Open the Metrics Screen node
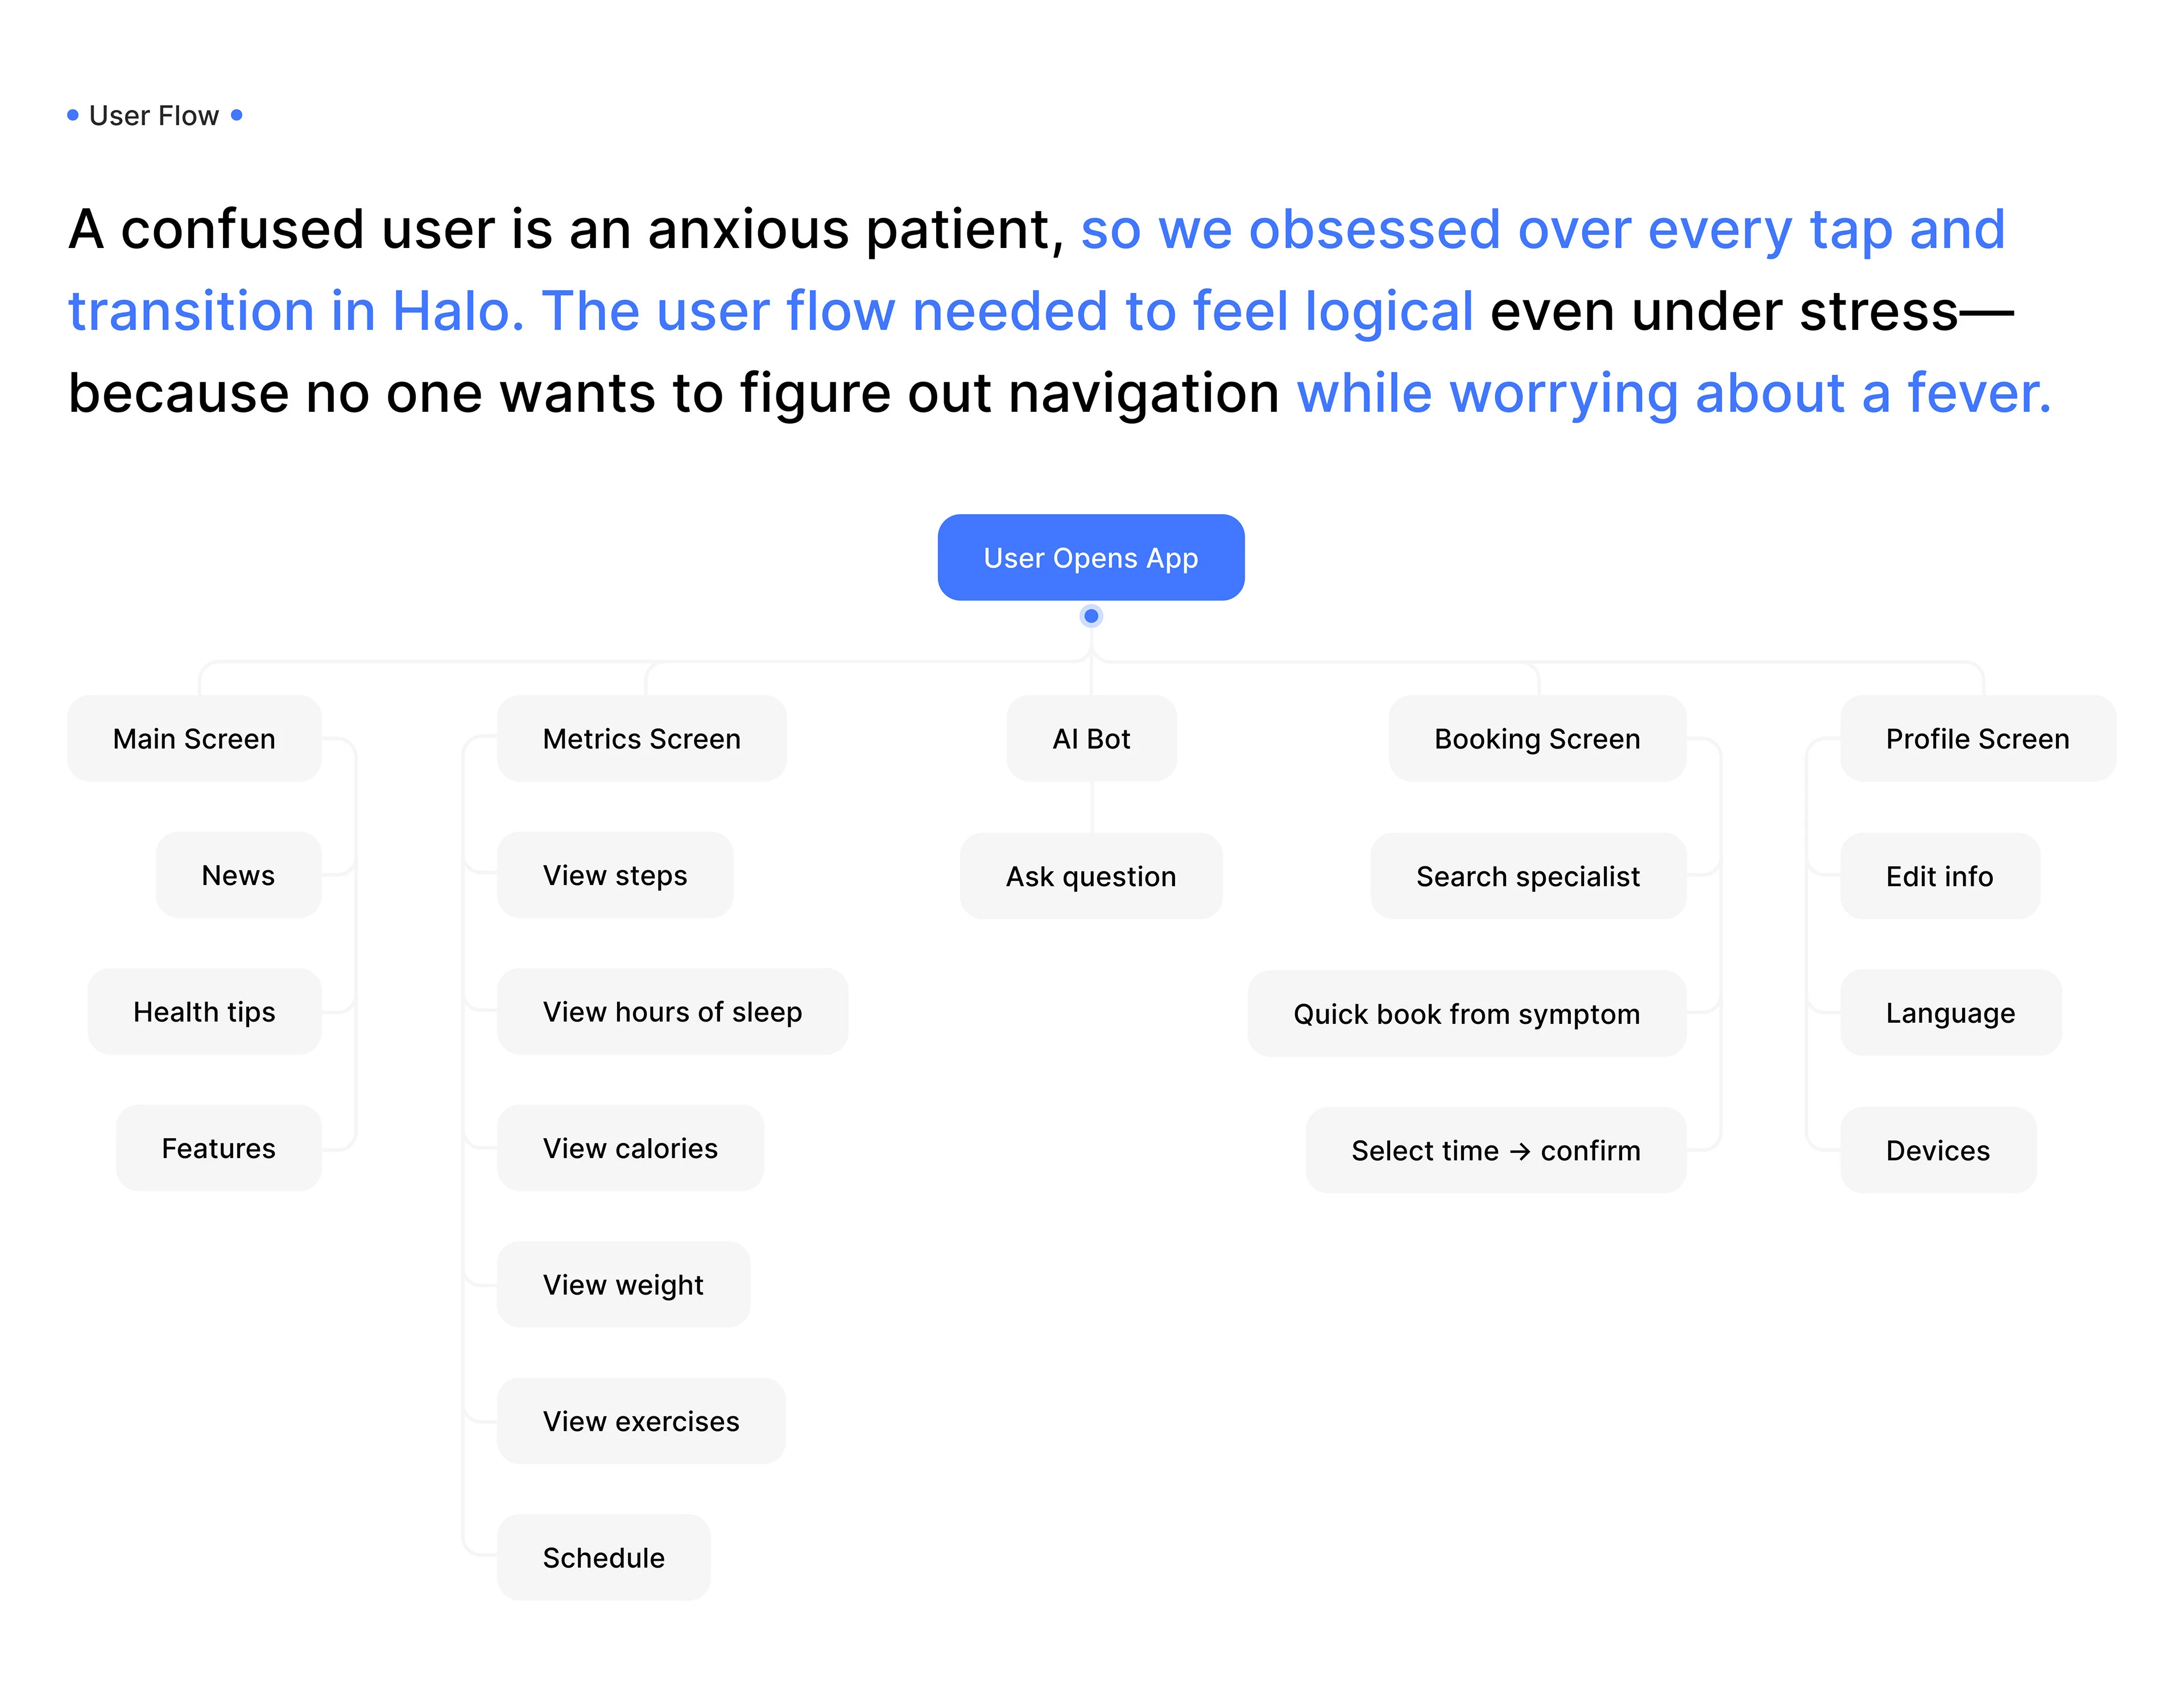The width and height of the screenshot is (2184, 1695). (641, 739)
